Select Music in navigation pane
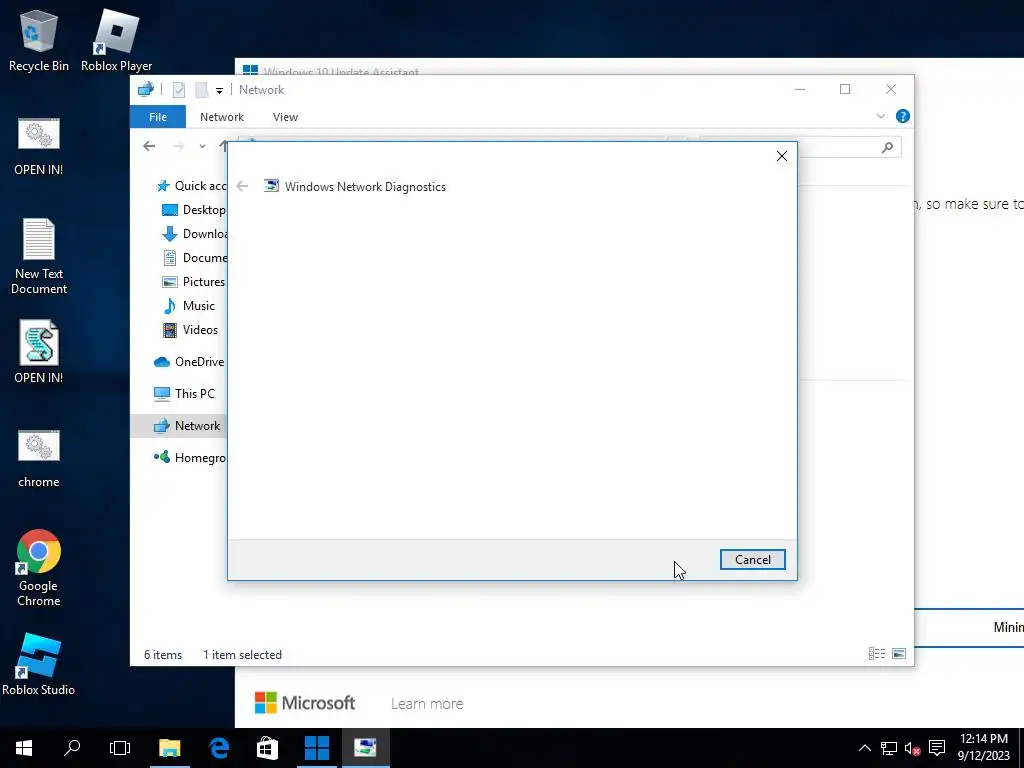1024x768 pixels. tap(188, 306)
